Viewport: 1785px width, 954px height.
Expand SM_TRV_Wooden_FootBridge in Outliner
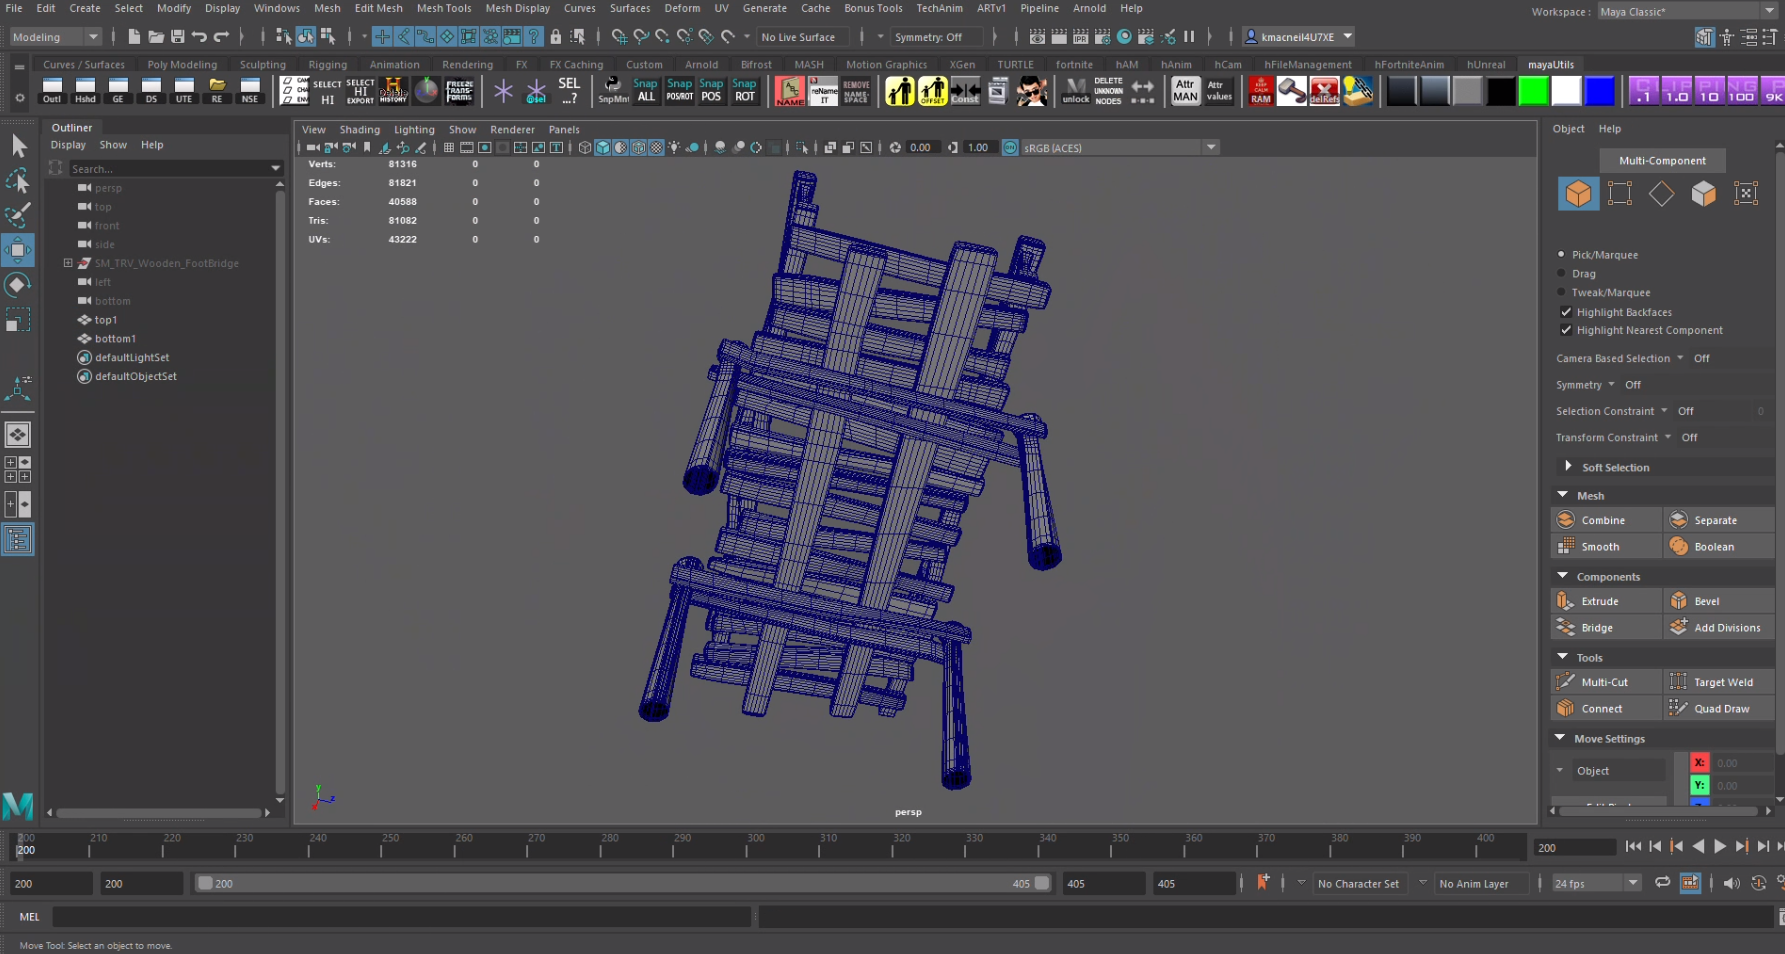tap(68, 263)
